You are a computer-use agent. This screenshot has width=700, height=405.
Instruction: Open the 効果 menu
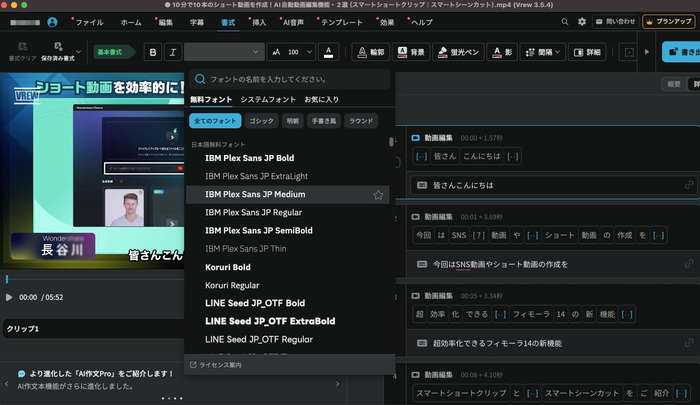tap(387, 22)
